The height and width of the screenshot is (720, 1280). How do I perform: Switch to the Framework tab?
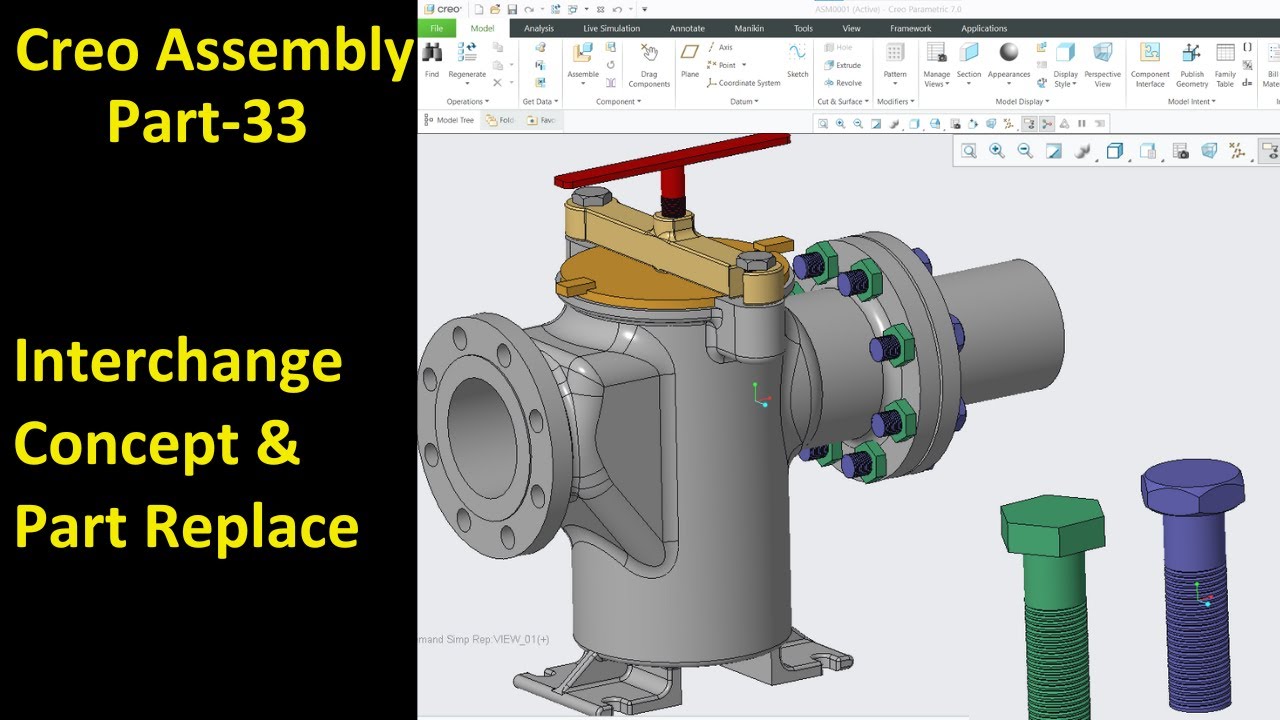910,28
